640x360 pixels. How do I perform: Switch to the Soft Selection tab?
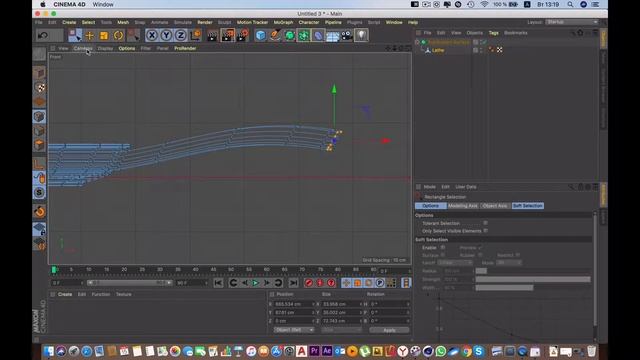[x=528, y=206]
